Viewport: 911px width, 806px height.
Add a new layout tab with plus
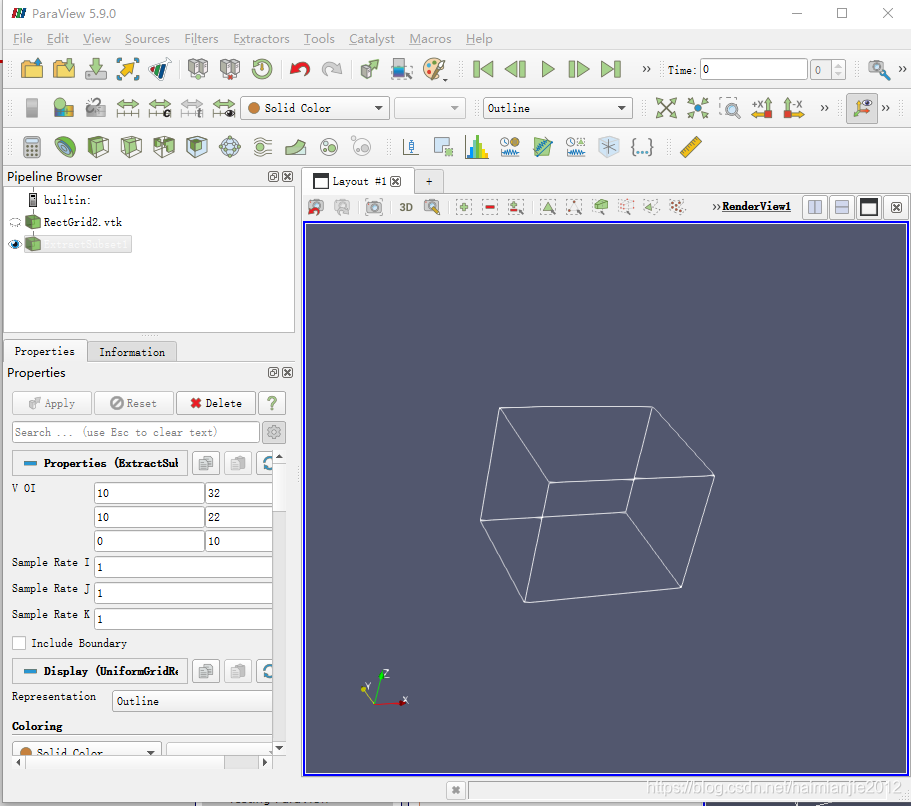[x=429, y=181]
